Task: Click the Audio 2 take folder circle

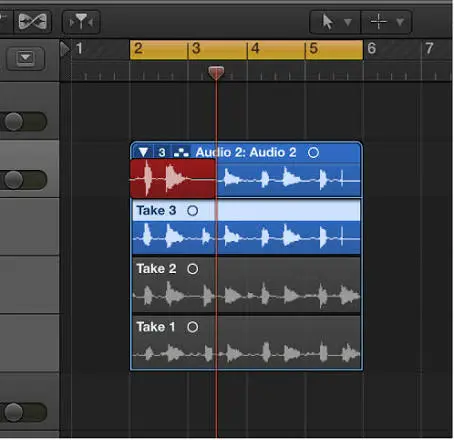Action: pyautogui.click(x=313, y=152)
